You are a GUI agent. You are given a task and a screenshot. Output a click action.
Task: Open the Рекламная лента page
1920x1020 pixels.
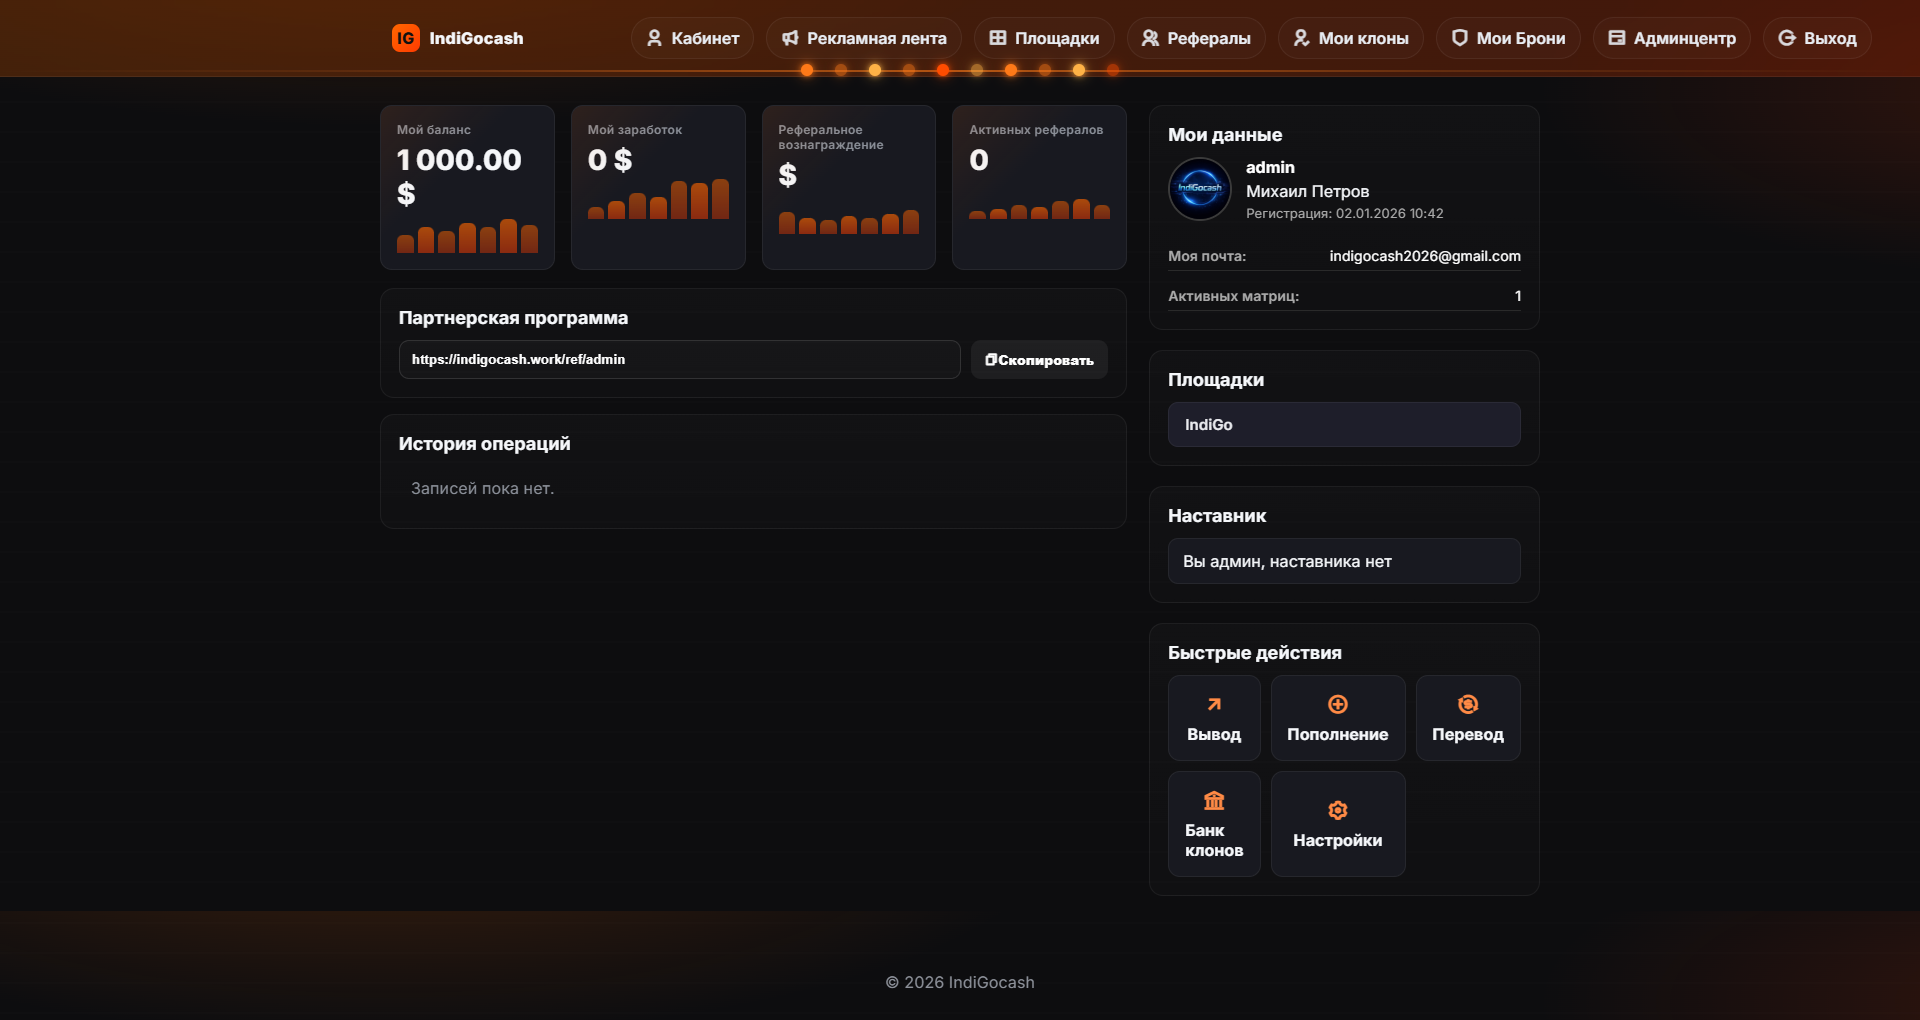[x=863, y=38]
